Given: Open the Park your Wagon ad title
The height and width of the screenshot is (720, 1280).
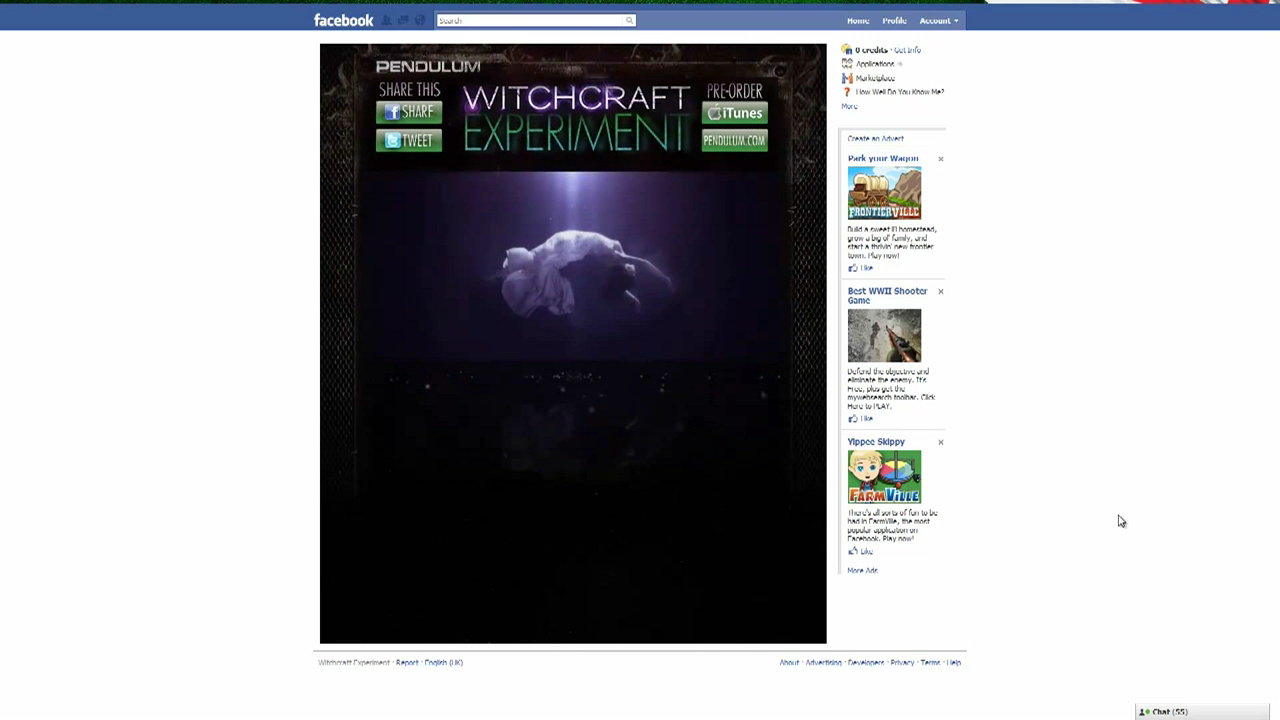Looking at the screenshot, I should tap(883, 159).
